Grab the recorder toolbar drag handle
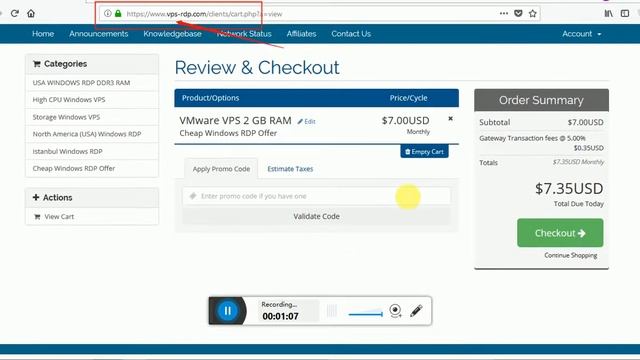Viewport: 640px width, 360px height. (332, 311)
